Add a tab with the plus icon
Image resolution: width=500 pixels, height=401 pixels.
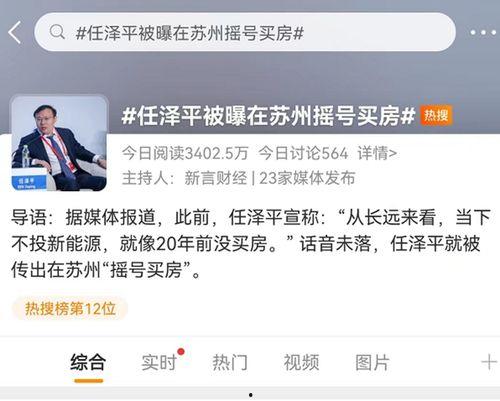click(489, 362)
